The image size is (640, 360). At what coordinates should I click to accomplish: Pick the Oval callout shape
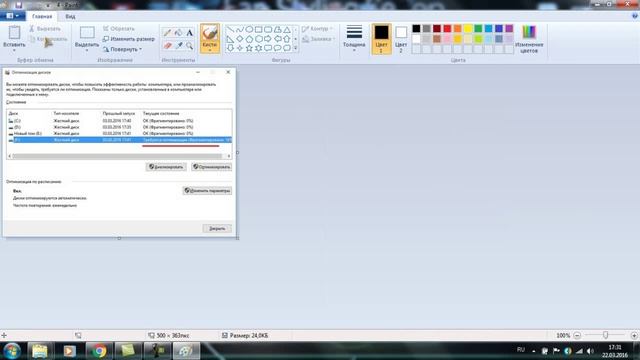(278, 48)
